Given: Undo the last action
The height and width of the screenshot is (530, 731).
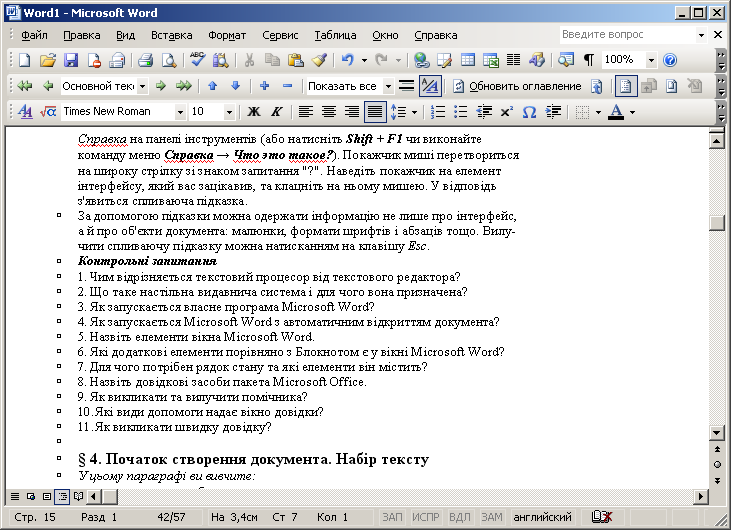Looking at the screenshot, I should point(348,60).
